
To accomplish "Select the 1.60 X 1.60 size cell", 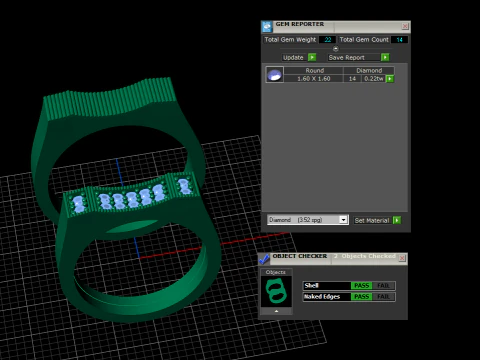I will (314, 79).
